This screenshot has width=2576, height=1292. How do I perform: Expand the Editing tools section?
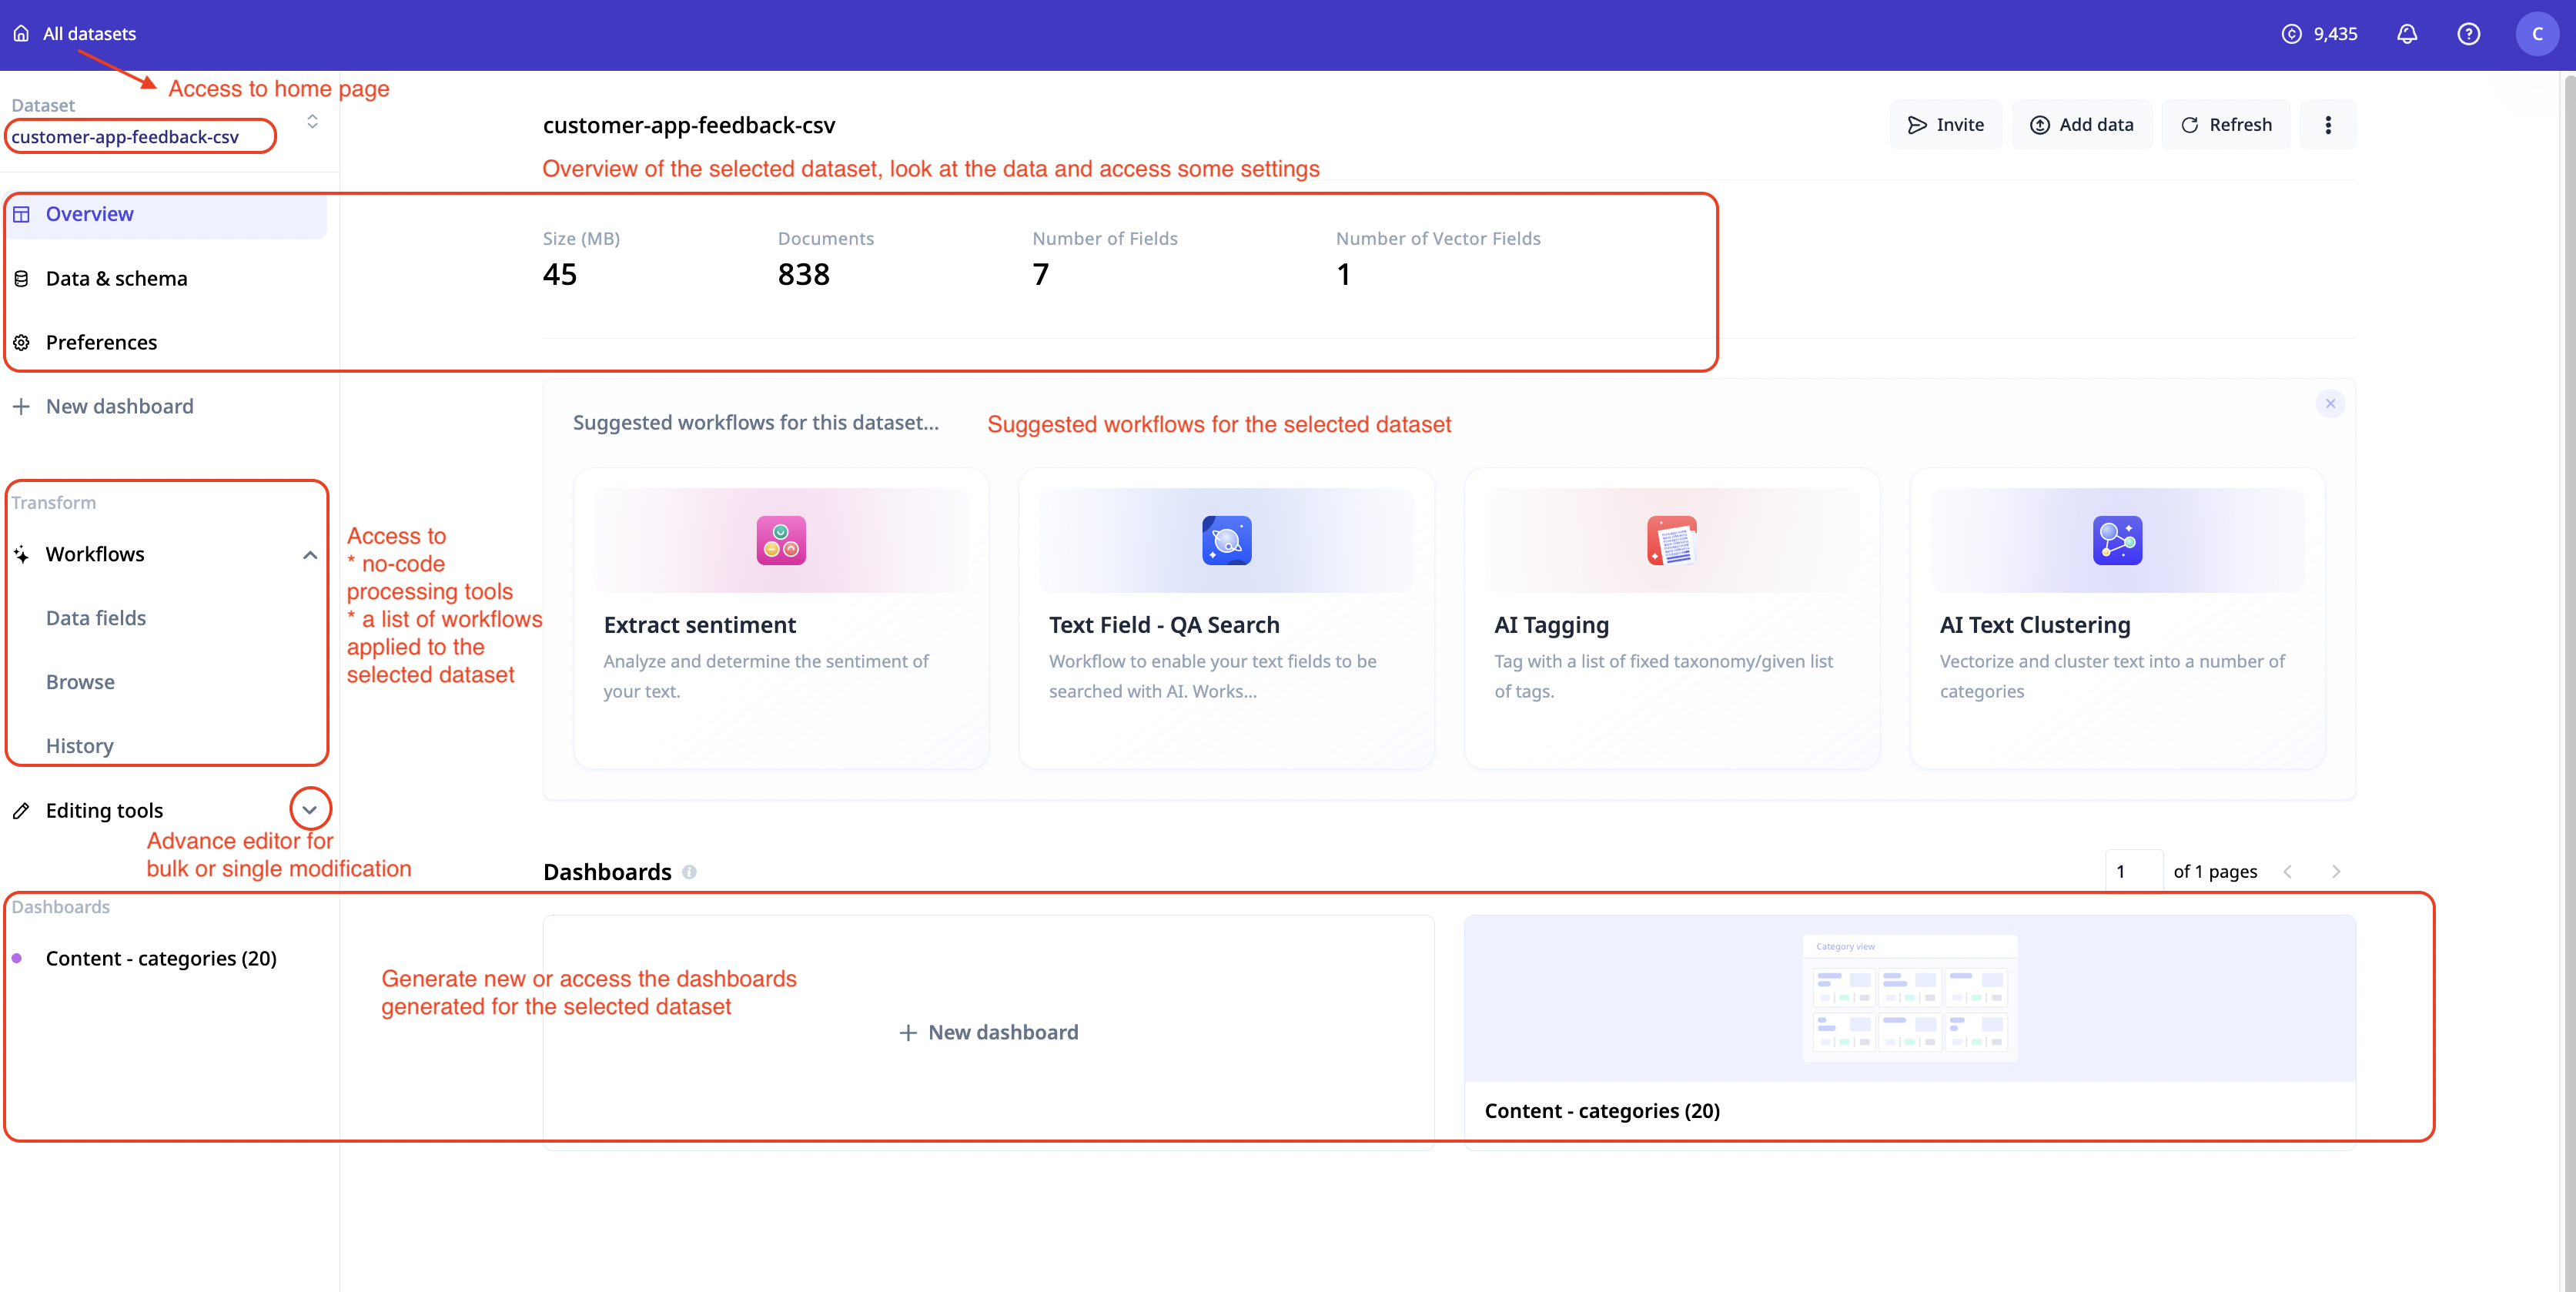(x=310, y=810)
